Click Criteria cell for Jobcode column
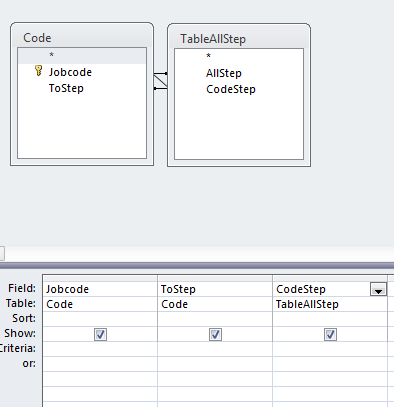 (100, 349)
